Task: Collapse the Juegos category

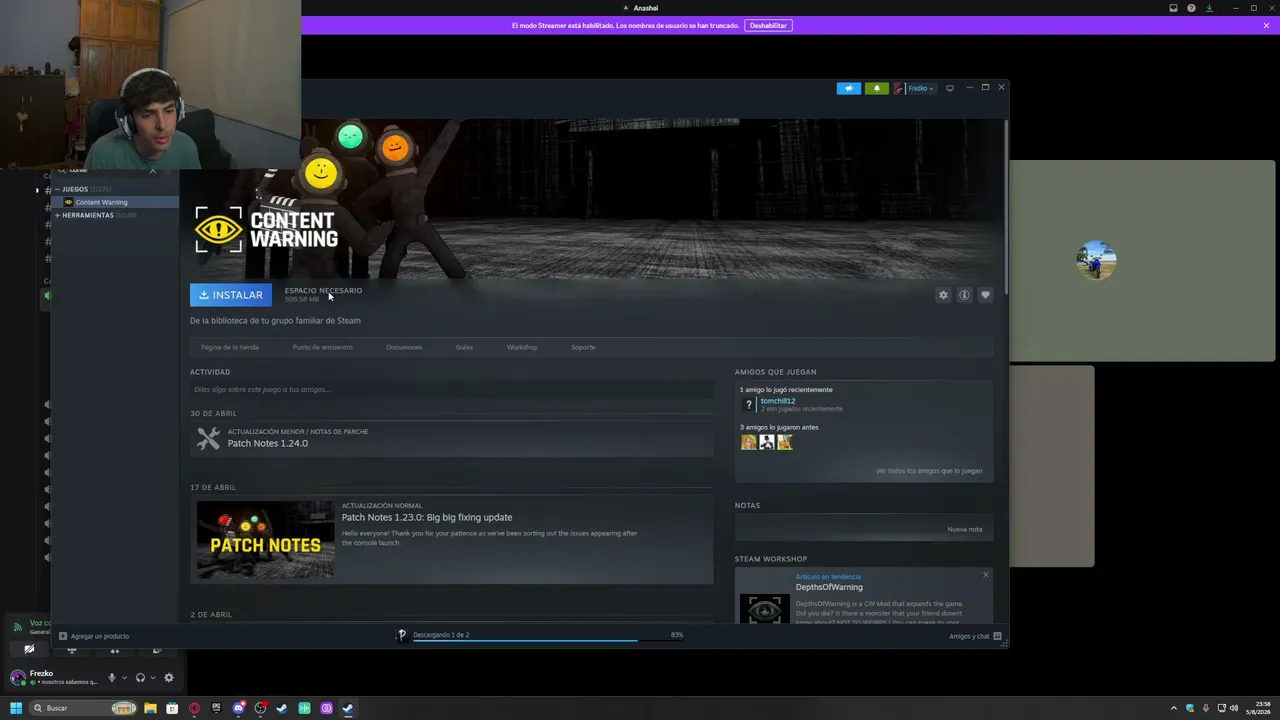Action: (x=58, y=189)
